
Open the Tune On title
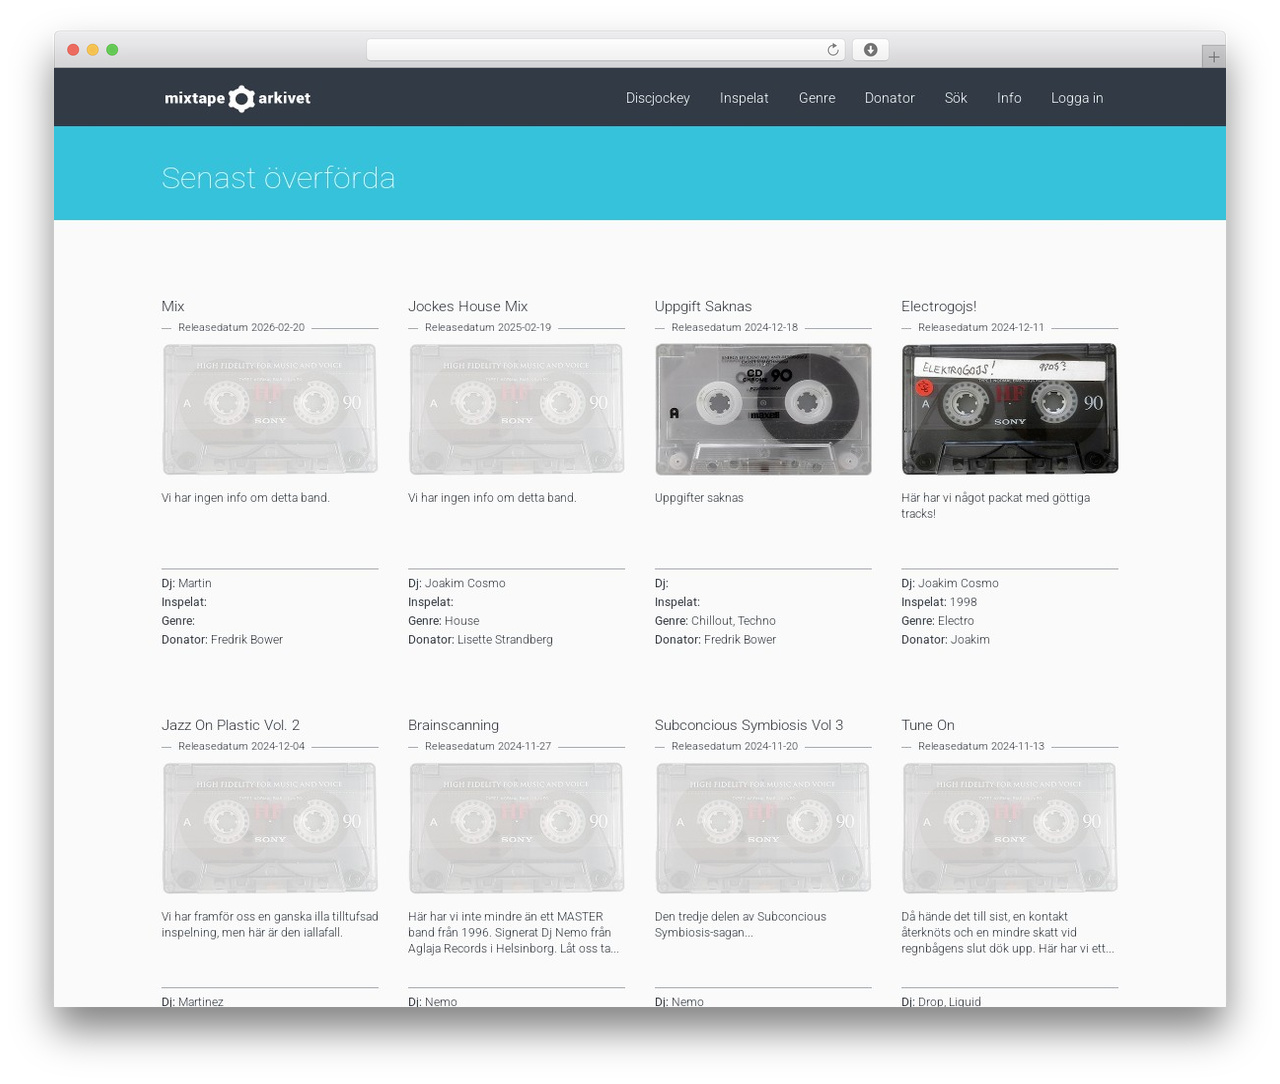(928, 725)
